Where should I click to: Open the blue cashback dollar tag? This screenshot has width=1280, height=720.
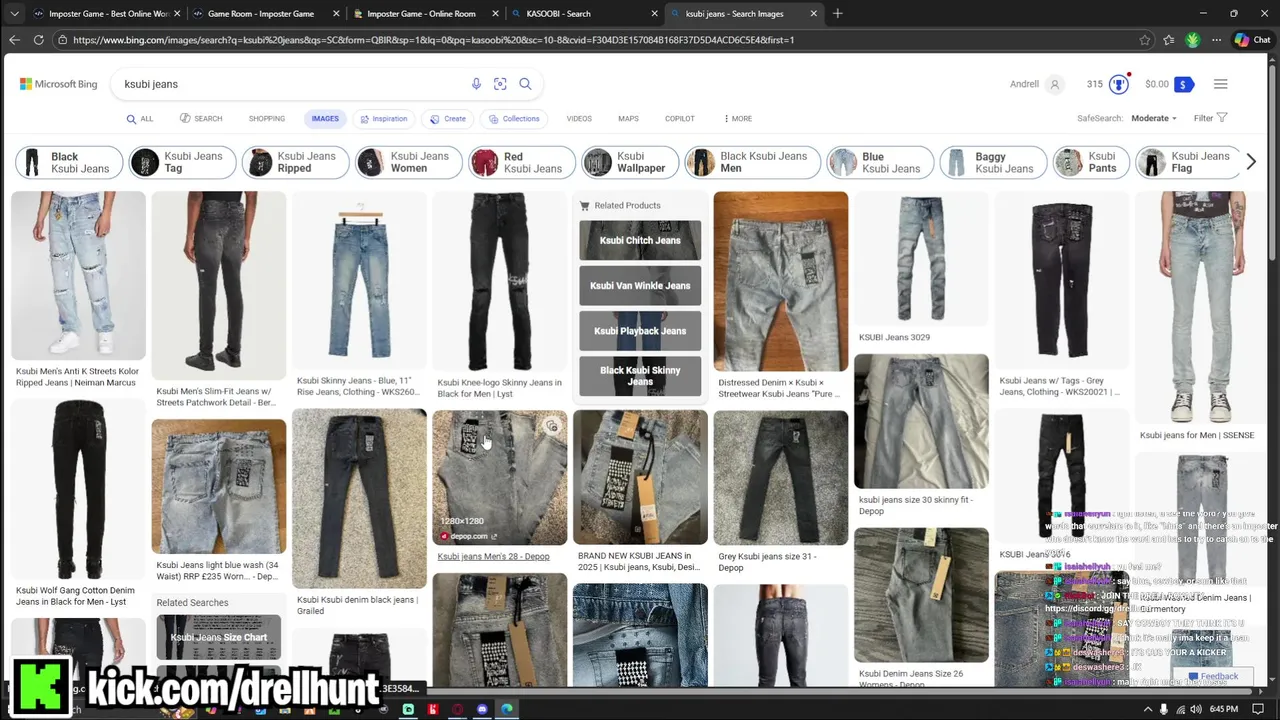[x=1184, y=84]
